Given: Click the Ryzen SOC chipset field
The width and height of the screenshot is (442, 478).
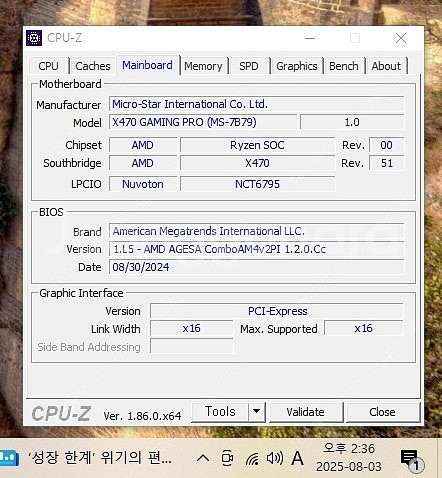Looking at the screenshot, I should (257, 145).
